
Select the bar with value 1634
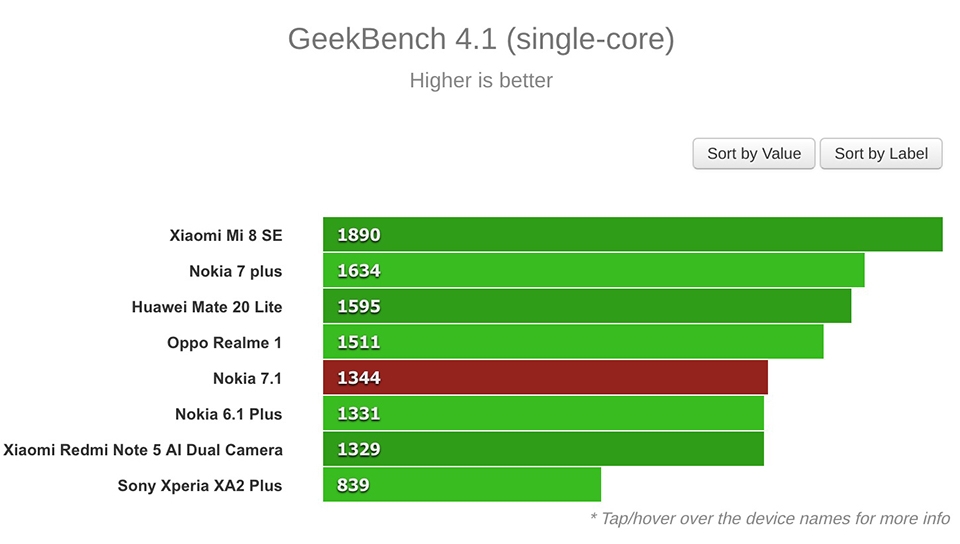pyautogui.click(x=594, y=270)
